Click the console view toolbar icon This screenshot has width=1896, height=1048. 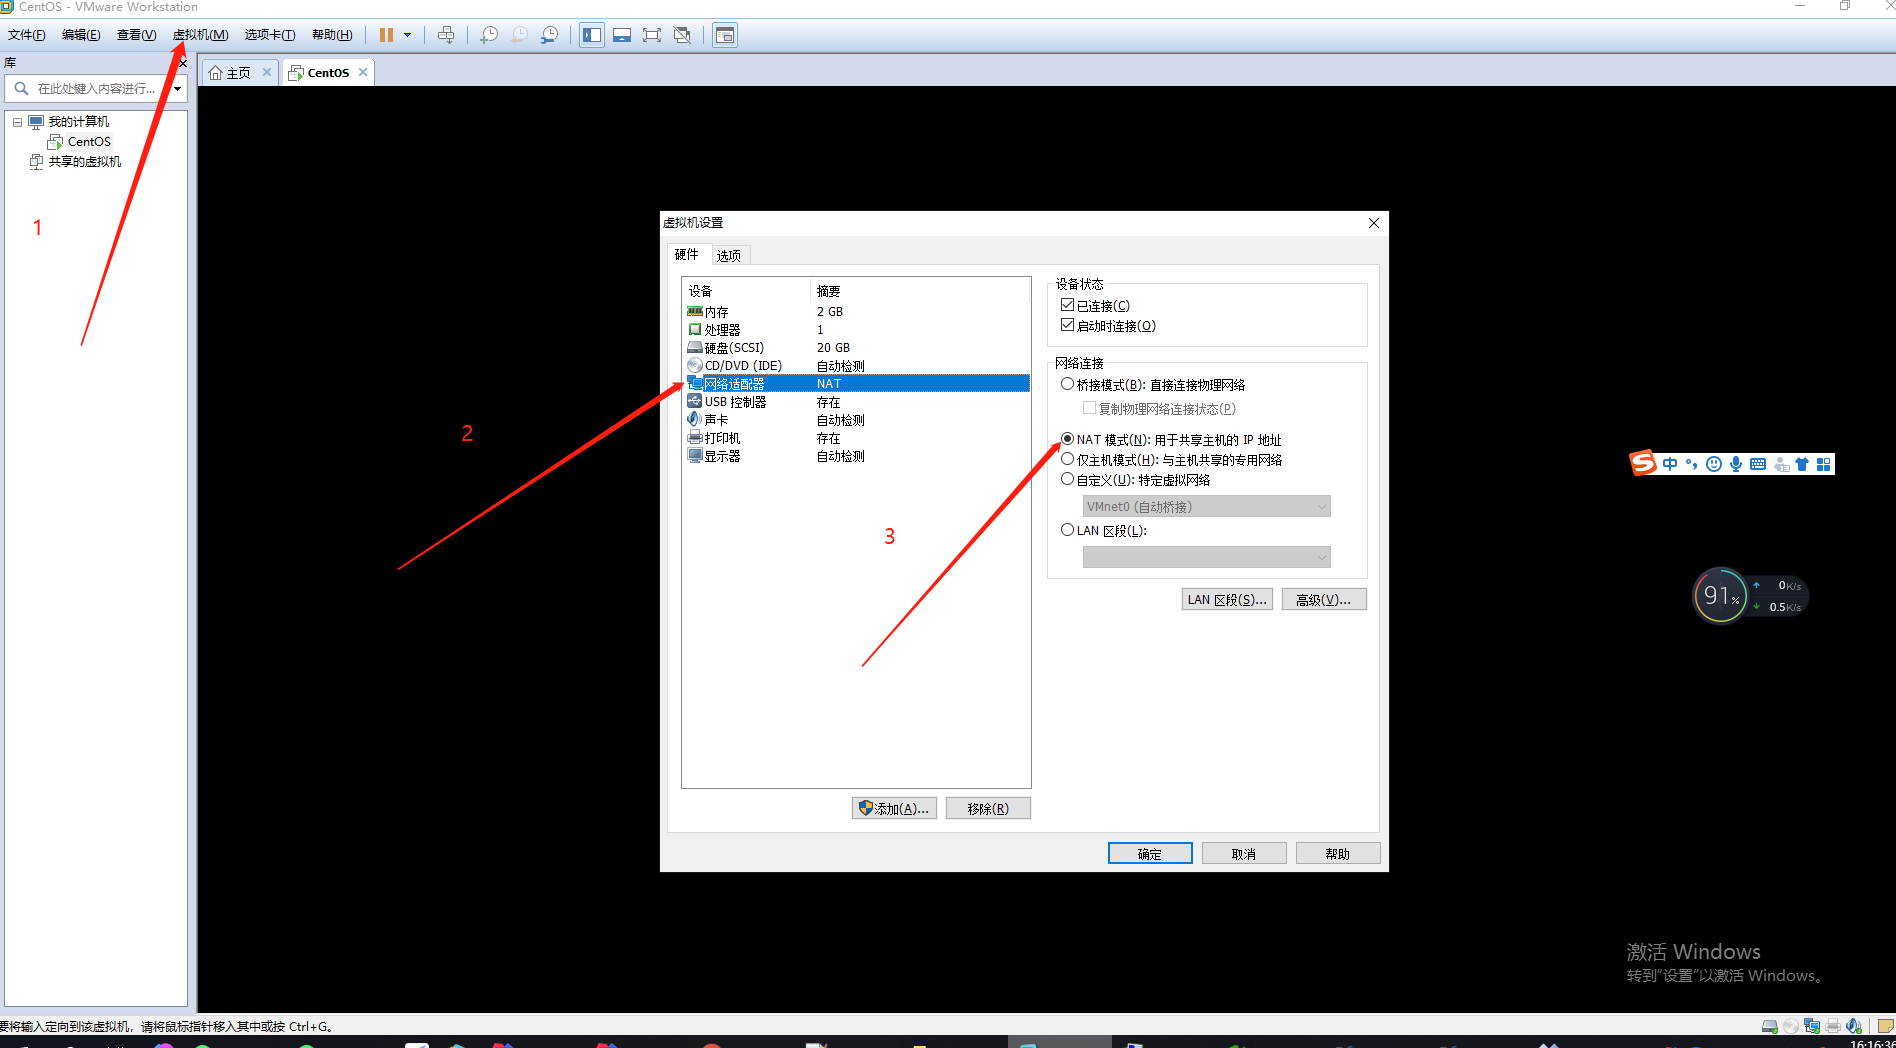725,35
